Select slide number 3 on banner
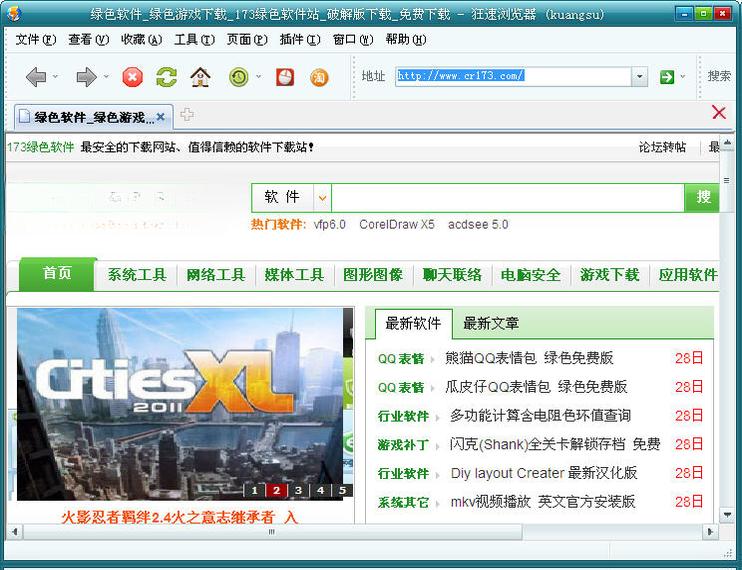 [x=298, y=490]
